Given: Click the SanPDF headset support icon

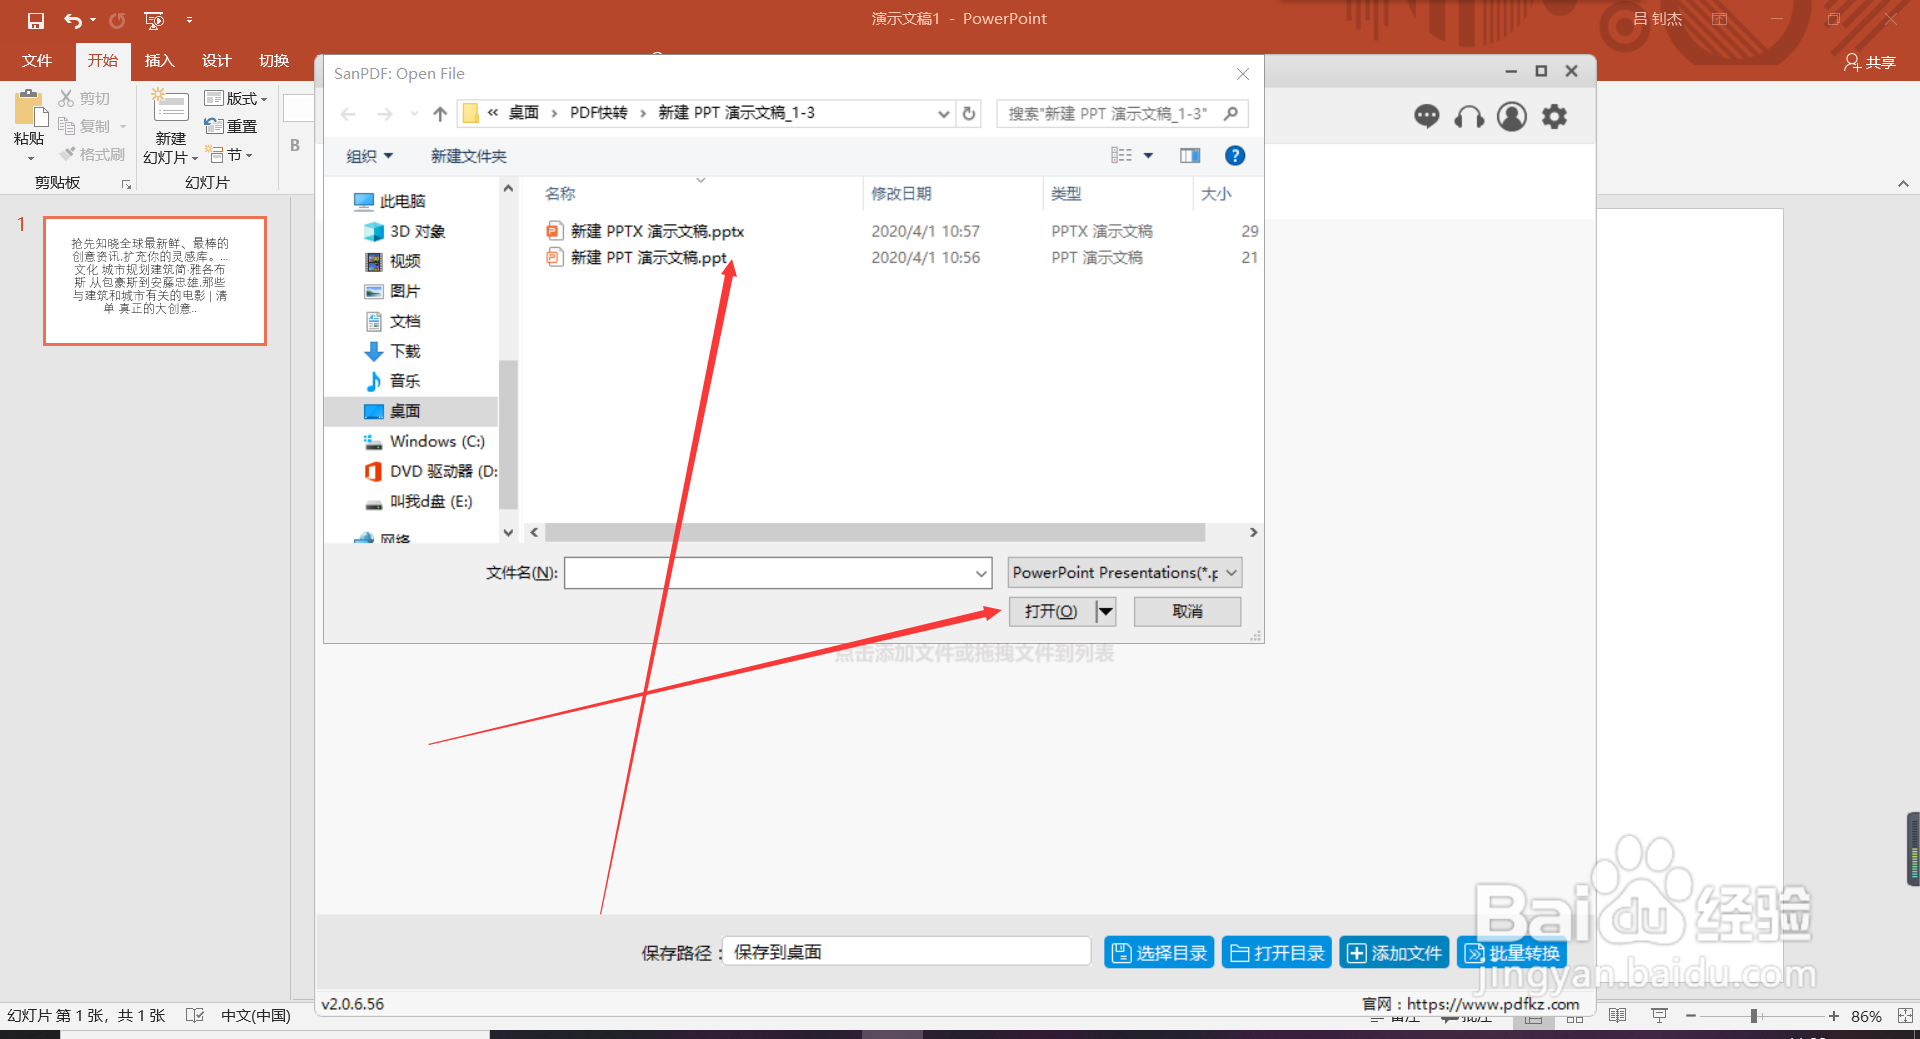Looking at the screenshot, I should (1469, 117).
